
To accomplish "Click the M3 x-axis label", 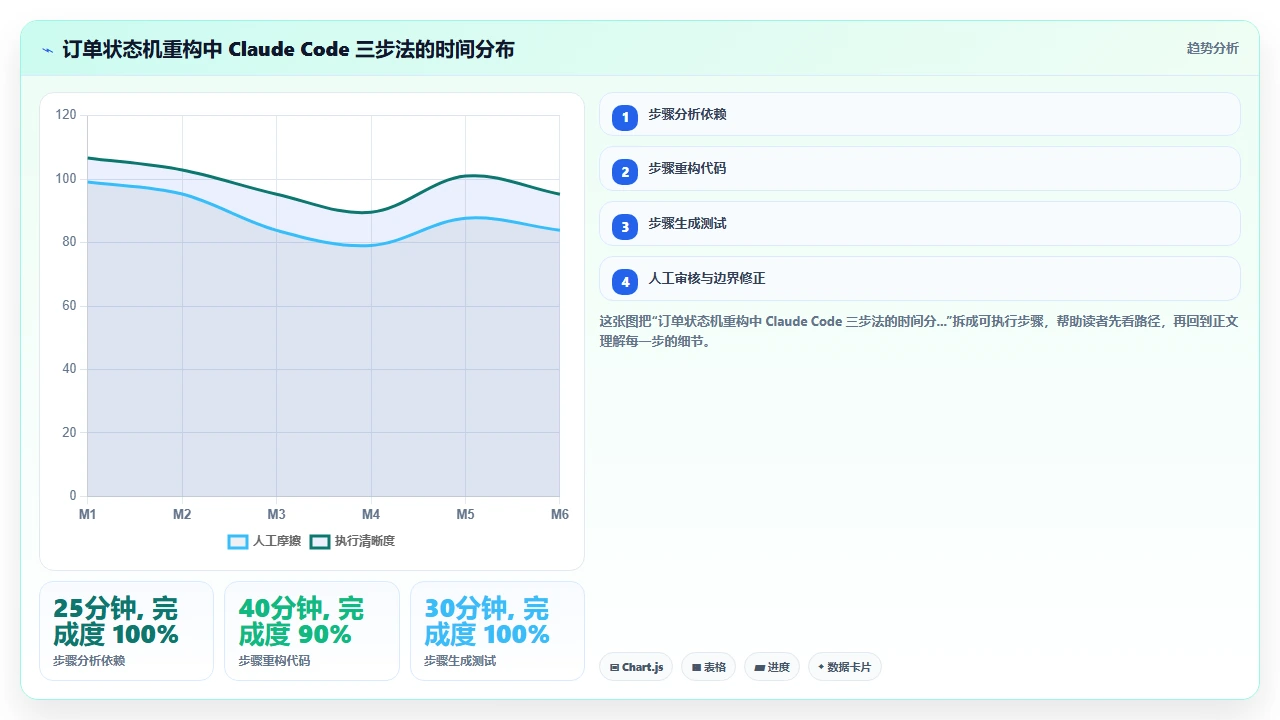I will 277,514.
